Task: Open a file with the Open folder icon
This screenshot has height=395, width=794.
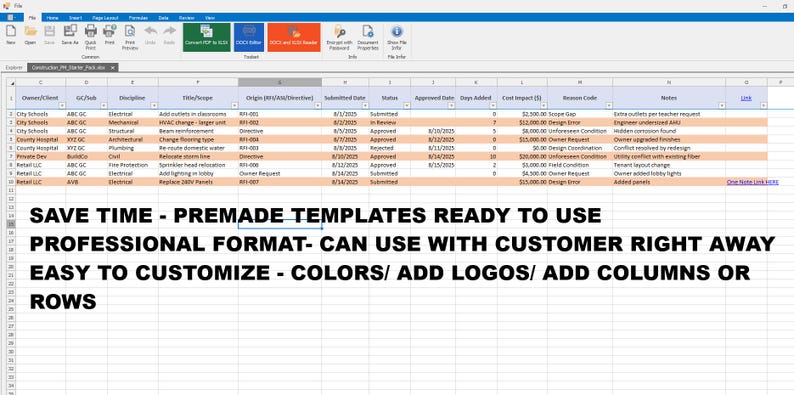Action: pos(30,34)
